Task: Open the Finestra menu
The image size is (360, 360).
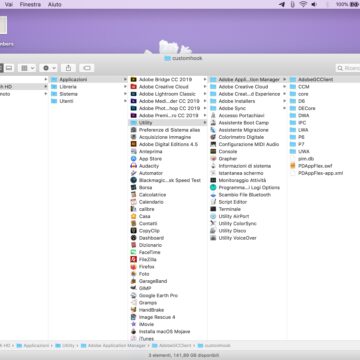Action: point(30,4)
